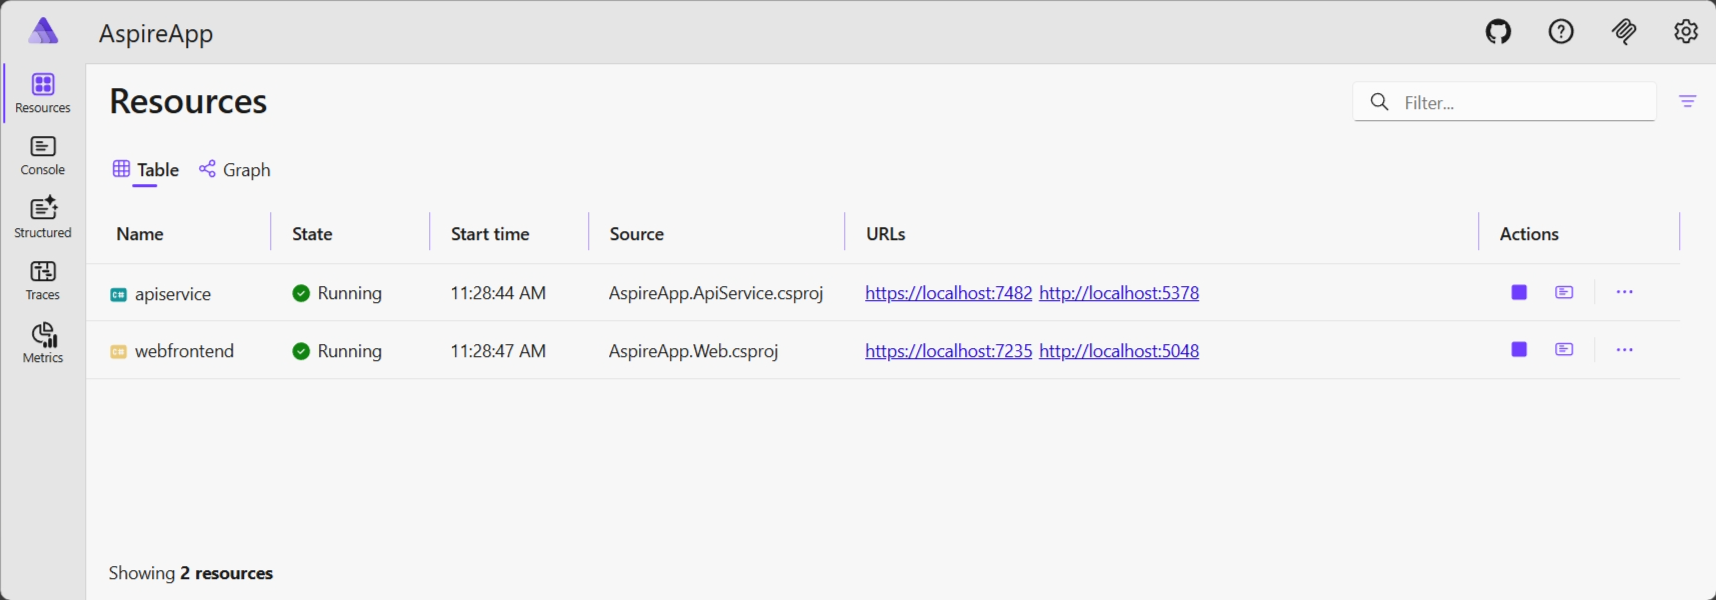The height and width of the screenshot is (600, 1716).
Task: Open http://localhost:5378 link
Action: point(1119,293)
